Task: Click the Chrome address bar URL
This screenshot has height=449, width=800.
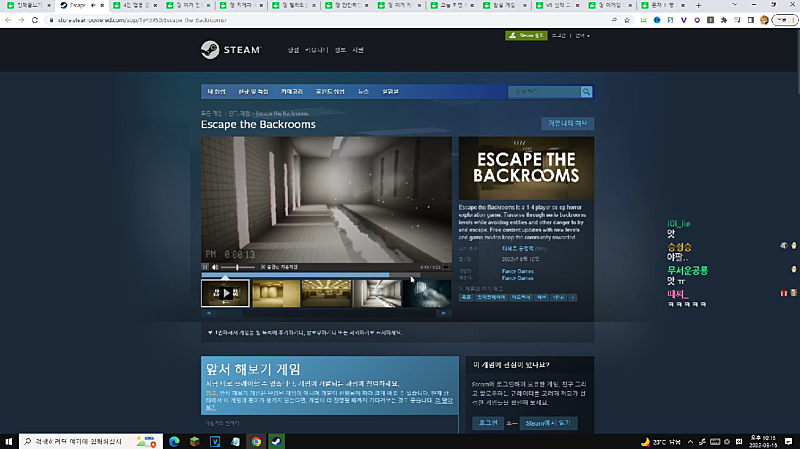Action: click(142, 20)
